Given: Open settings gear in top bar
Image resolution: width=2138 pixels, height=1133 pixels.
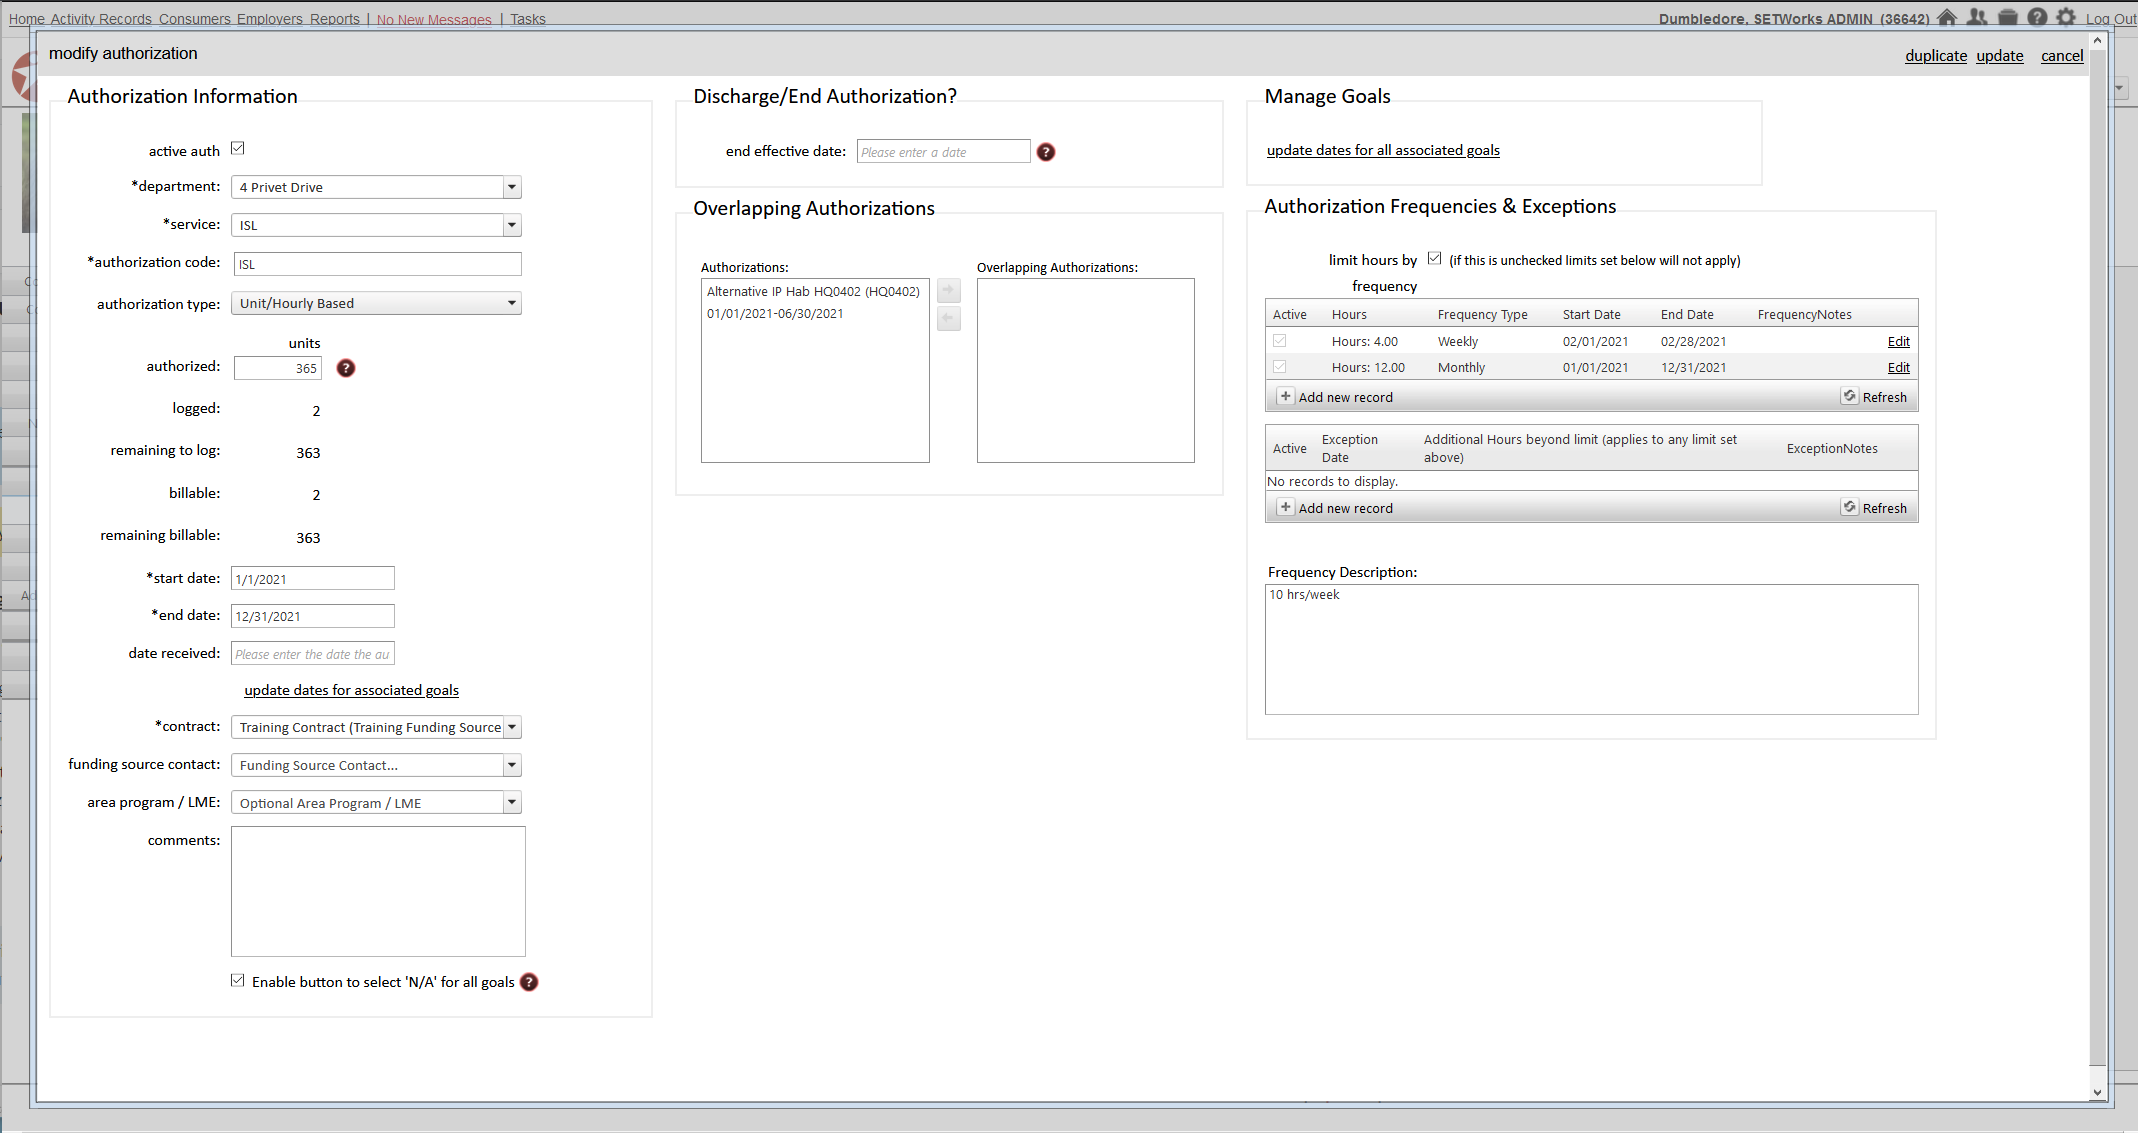Looking at the screenshot, I should point(2066,17).
